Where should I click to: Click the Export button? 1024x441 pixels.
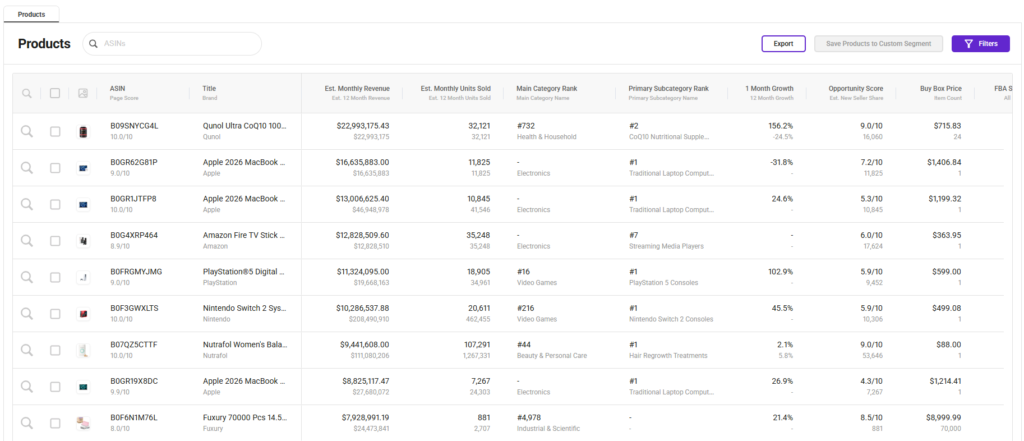click(783, 44)
